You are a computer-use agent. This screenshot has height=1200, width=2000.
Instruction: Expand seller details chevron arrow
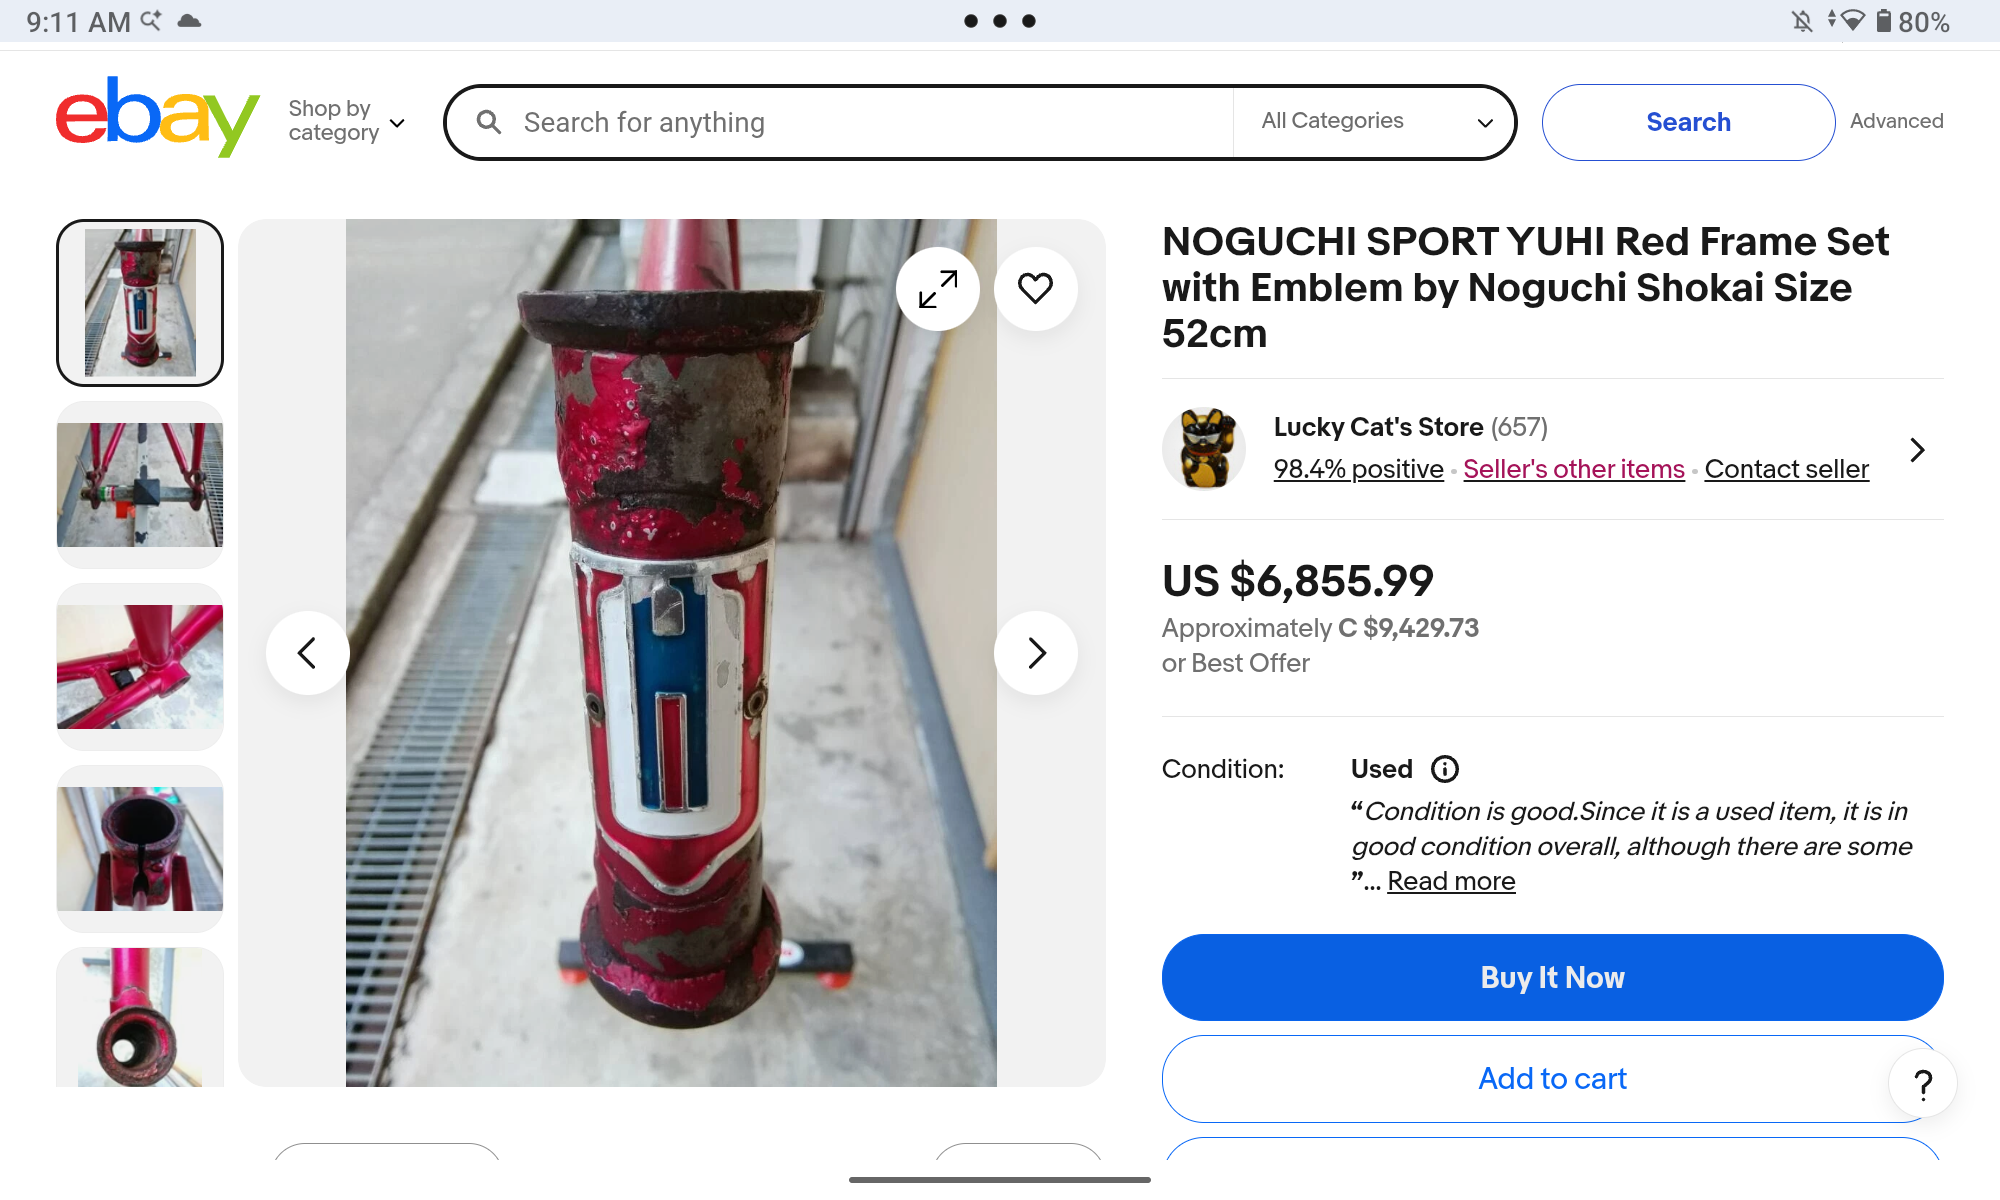tap(1916, 450)
